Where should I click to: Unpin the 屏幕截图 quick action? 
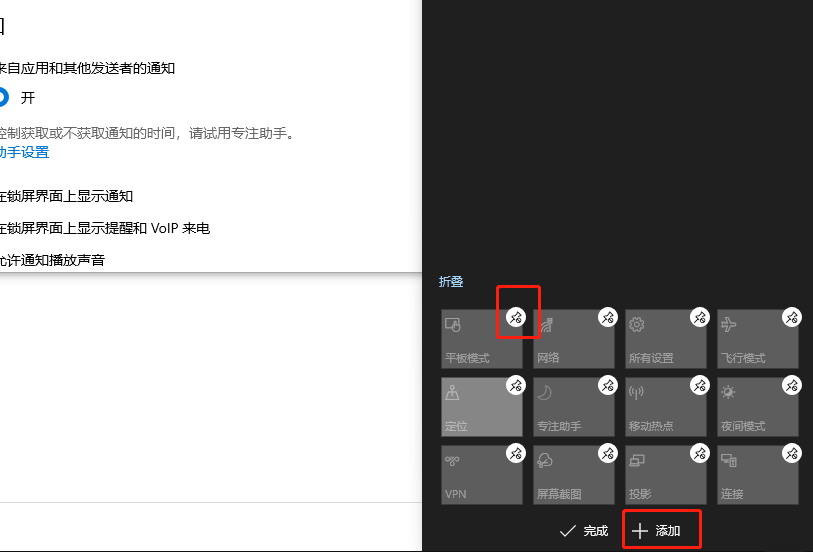coord(608,454)
